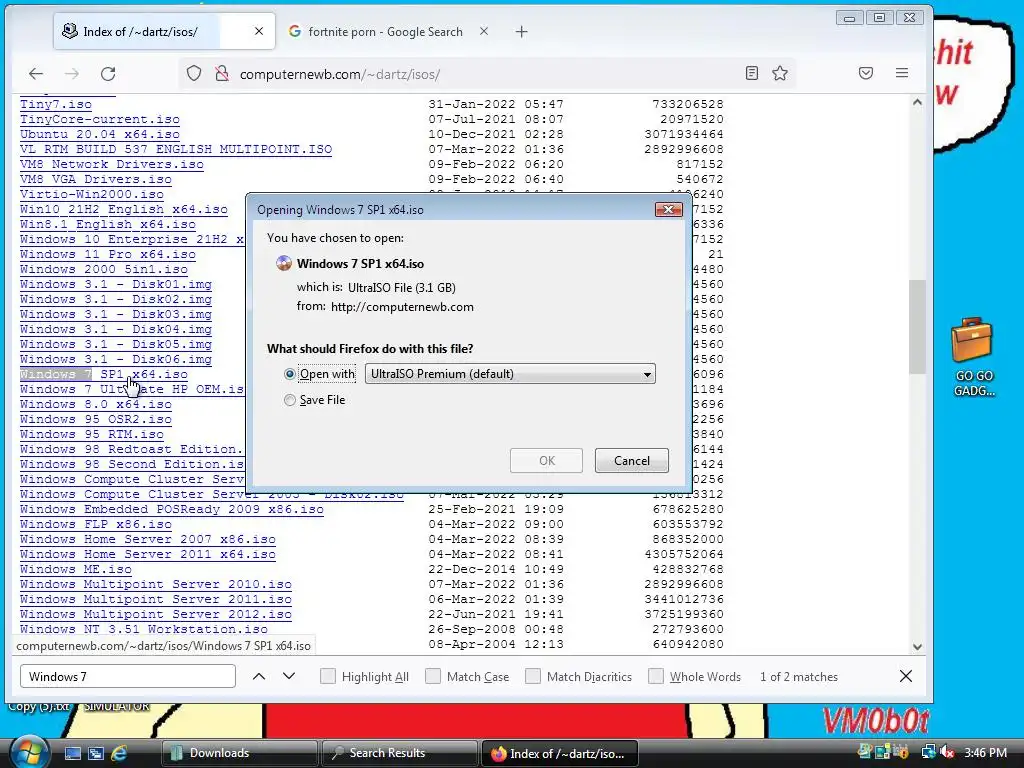This screenshot has height=768, width=1024.
Task: Enable Match Case checkbox
Action: [433, 677]
